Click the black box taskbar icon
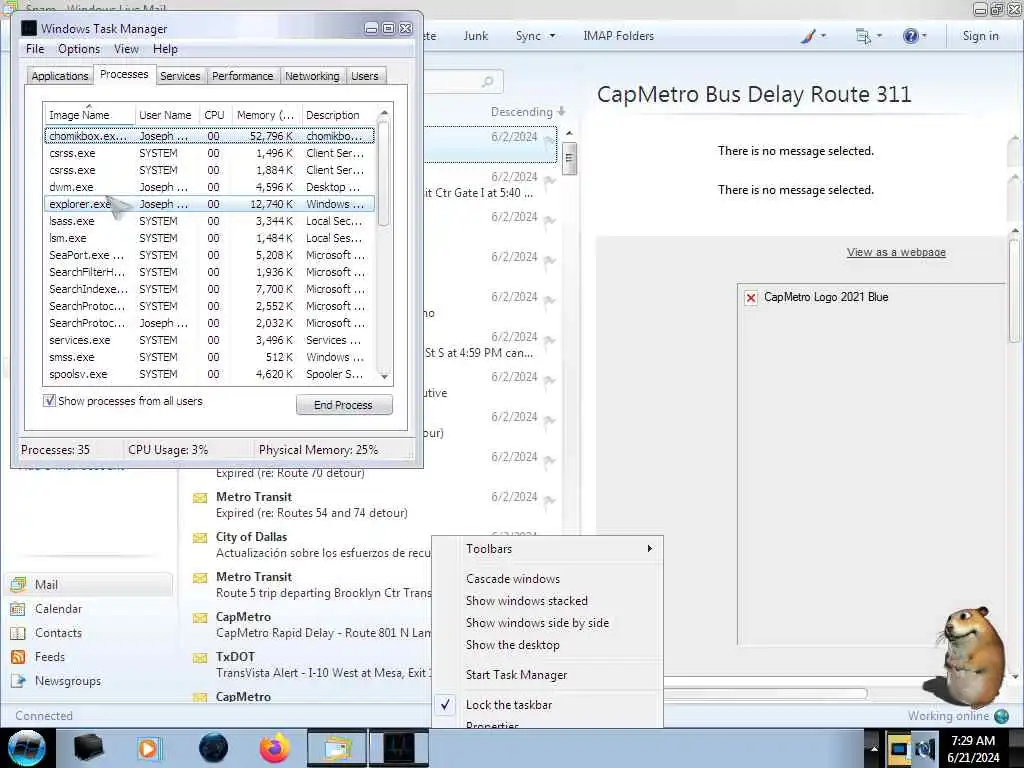The image size is (1024, 768). coord(89,748)
